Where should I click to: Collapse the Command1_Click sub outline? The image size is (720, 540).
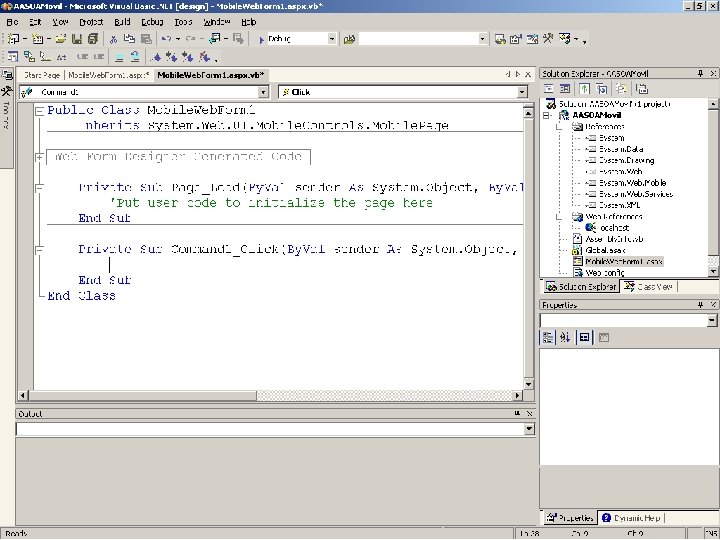pos(39,249)
